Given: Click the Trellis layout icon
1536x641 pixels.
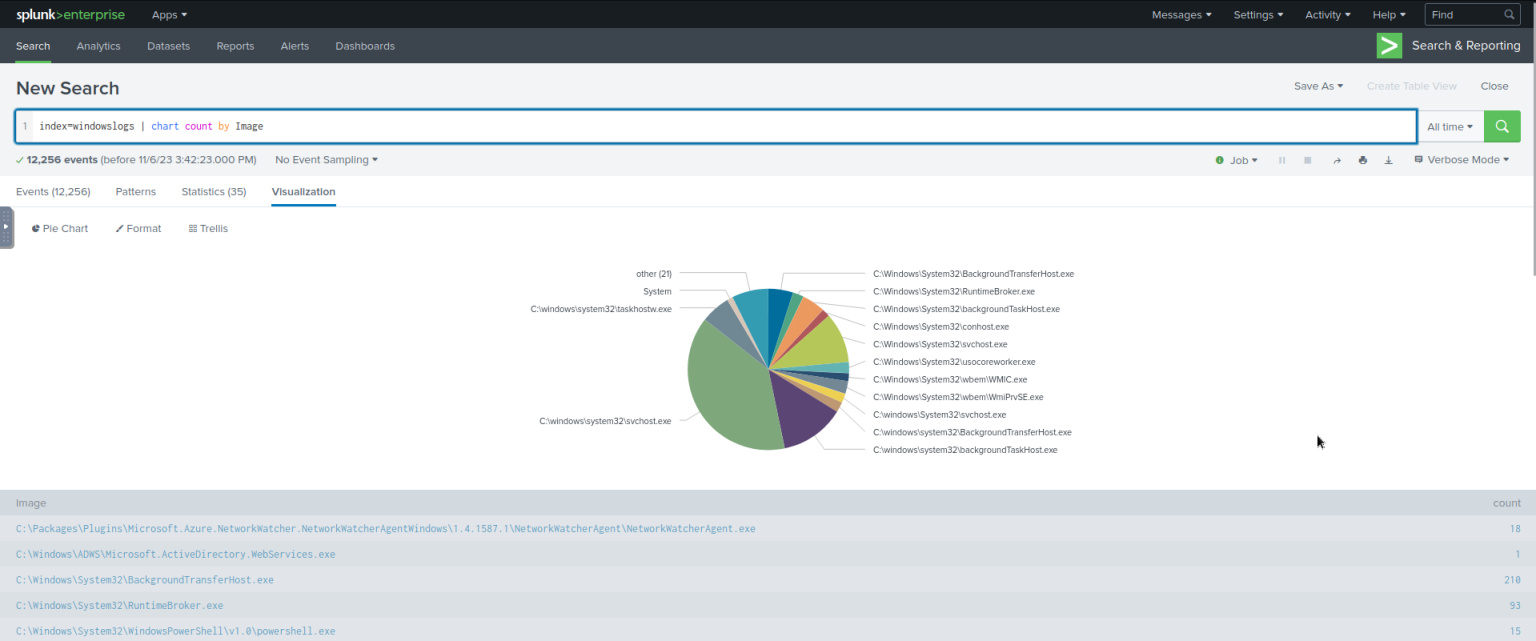Looking at the screenshot, I should tap(207, 228).
